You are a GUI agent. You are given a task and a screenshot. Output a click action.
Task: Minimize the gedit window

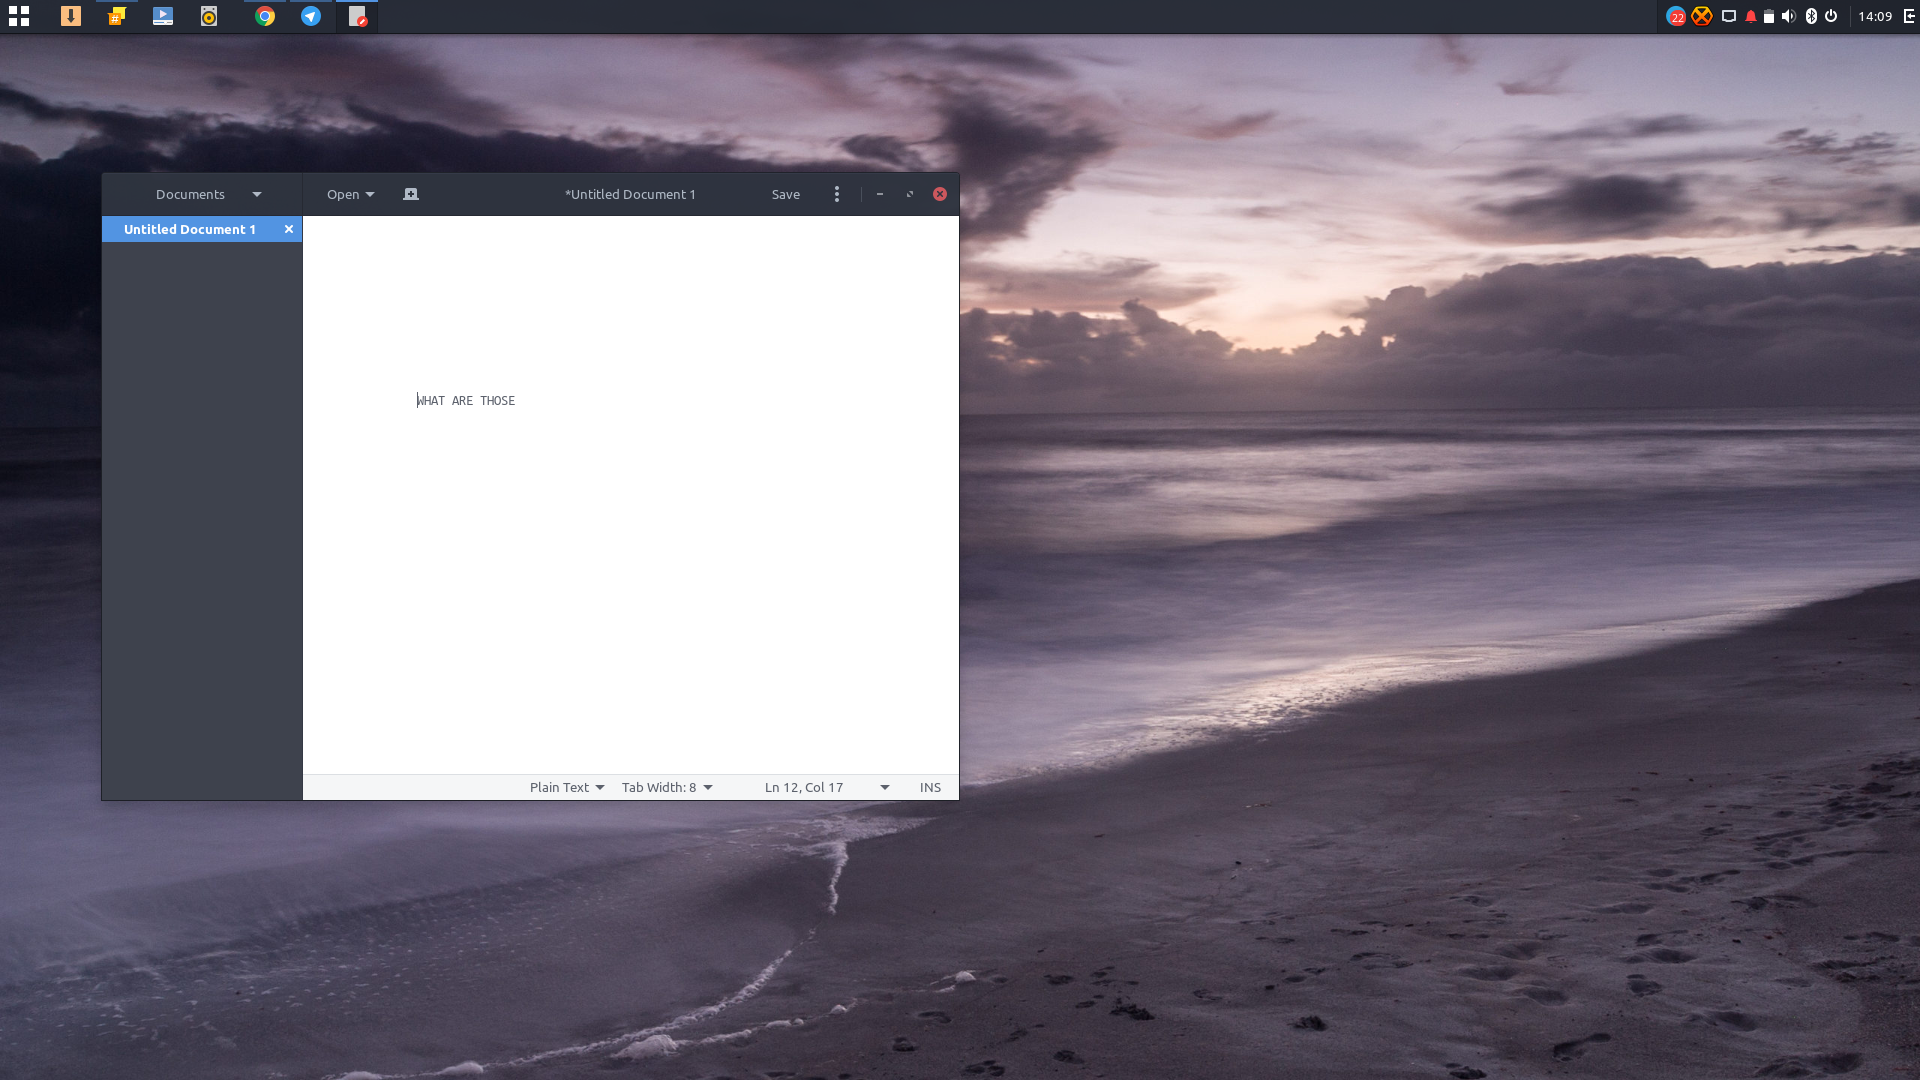880,194
